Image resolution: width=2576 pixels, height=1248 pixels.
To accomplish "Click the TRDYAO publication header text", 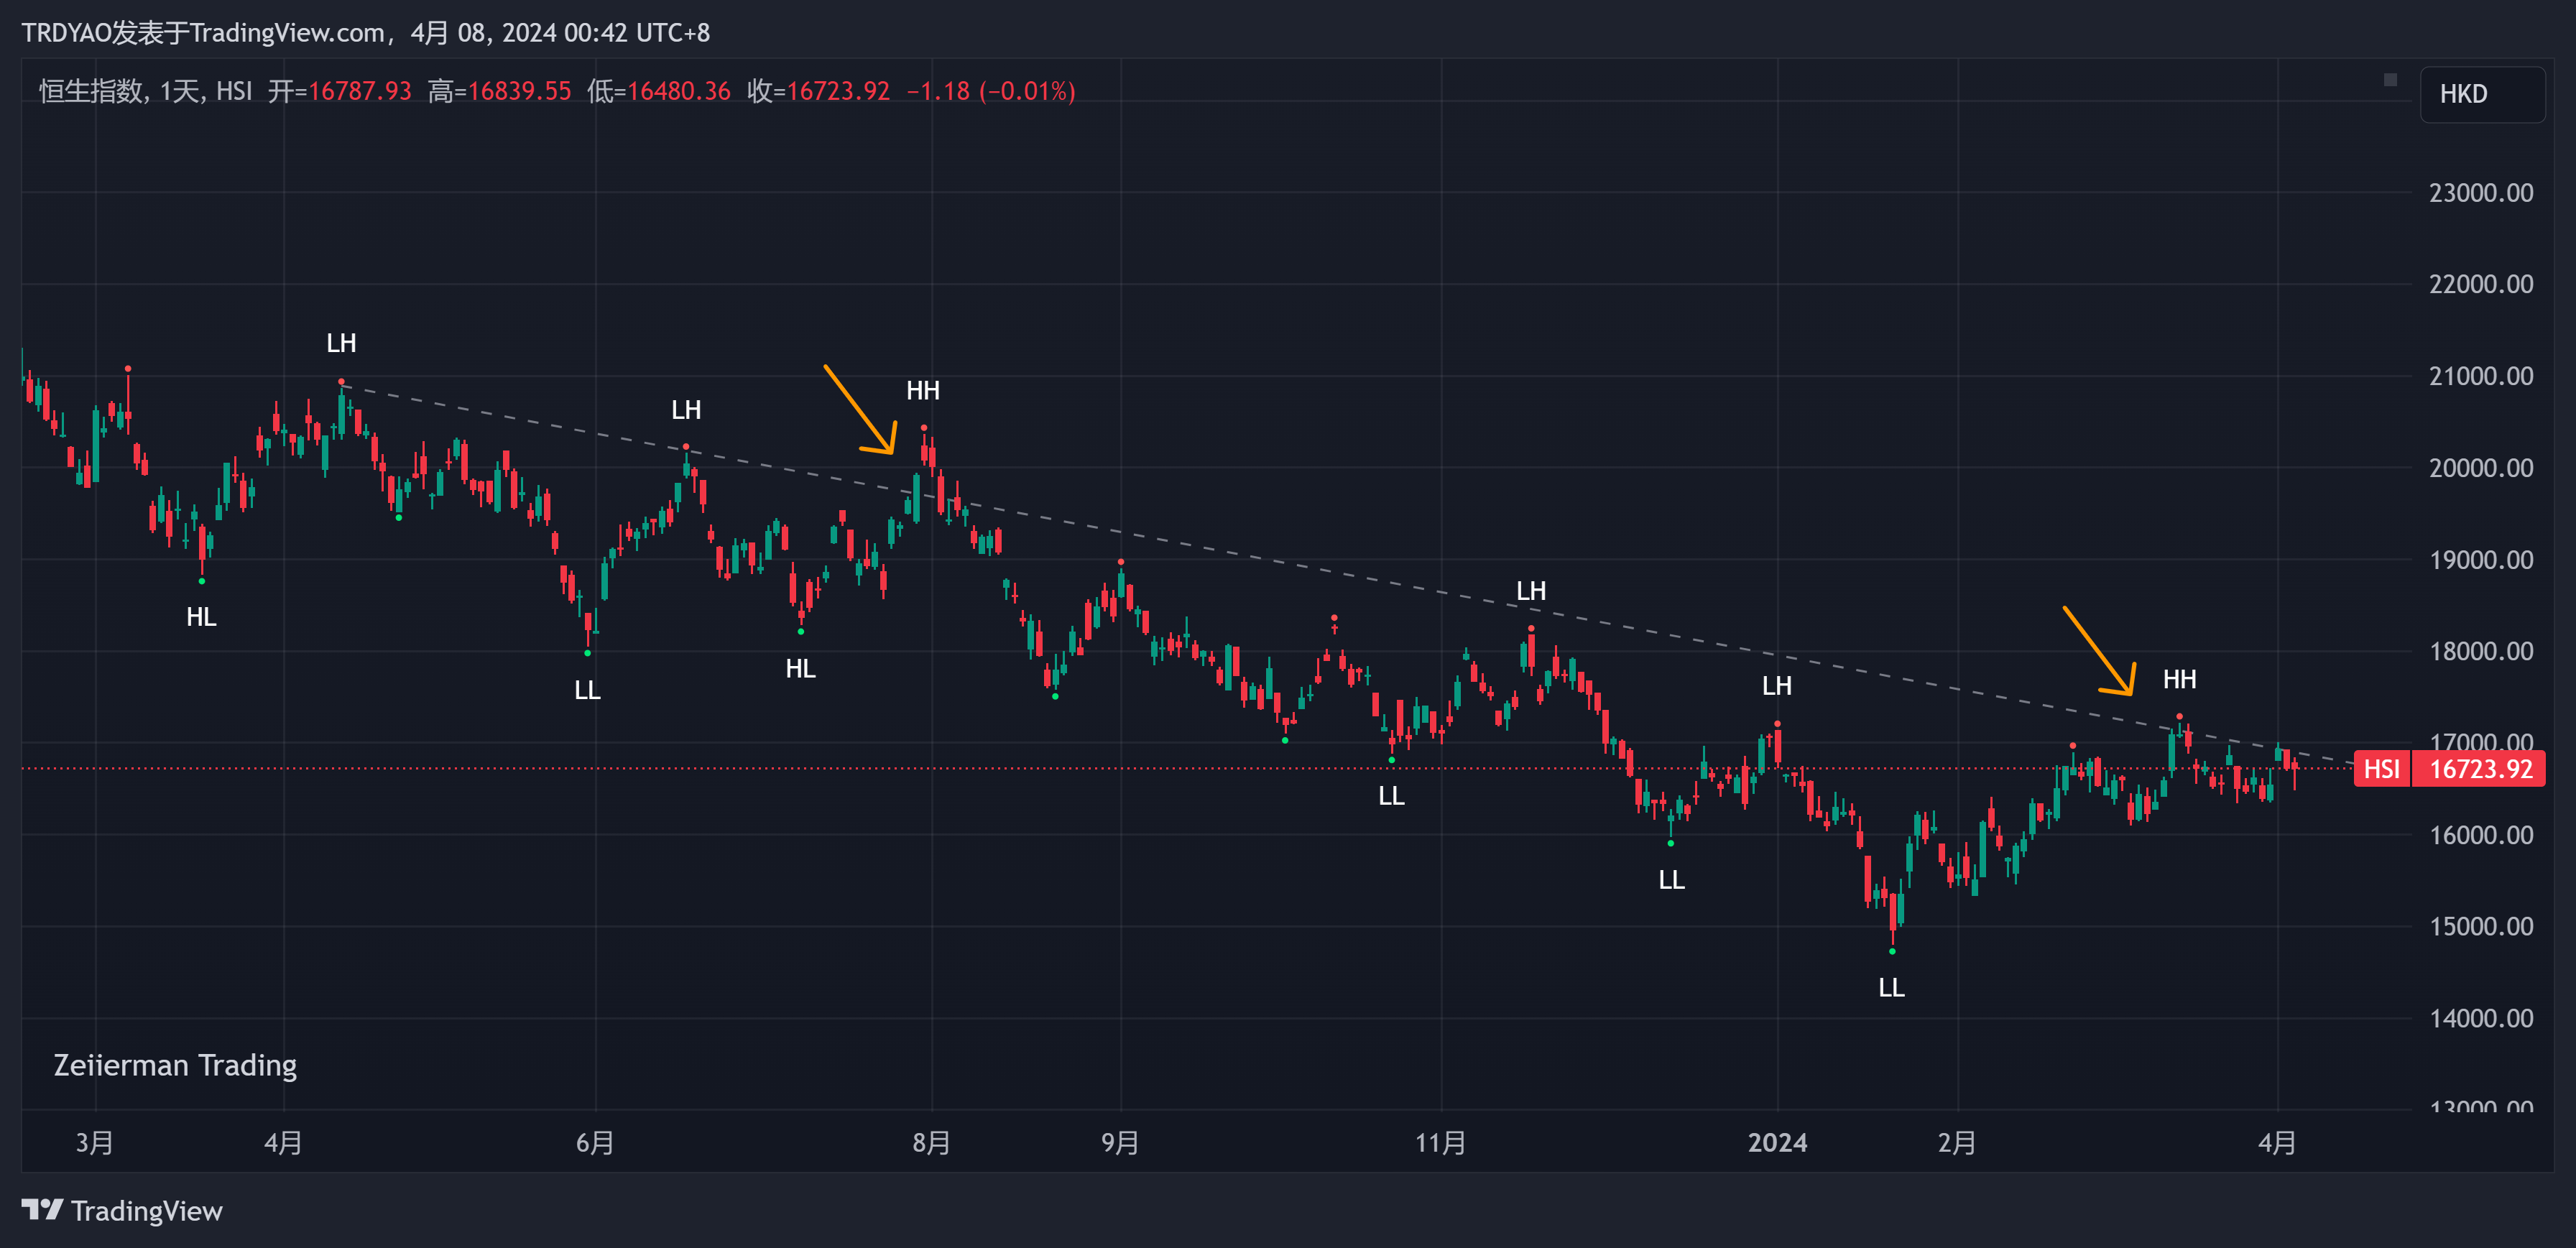I will pos(365,33).
